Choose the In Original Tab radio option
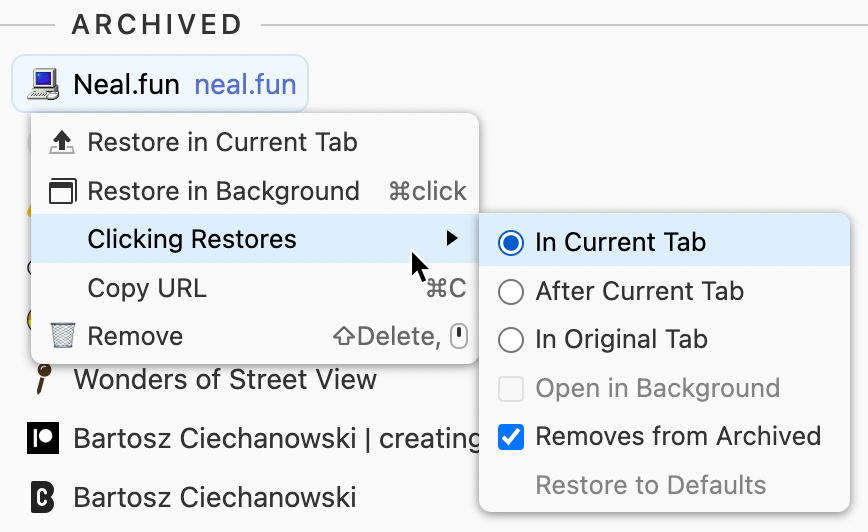 pos(510,340)
